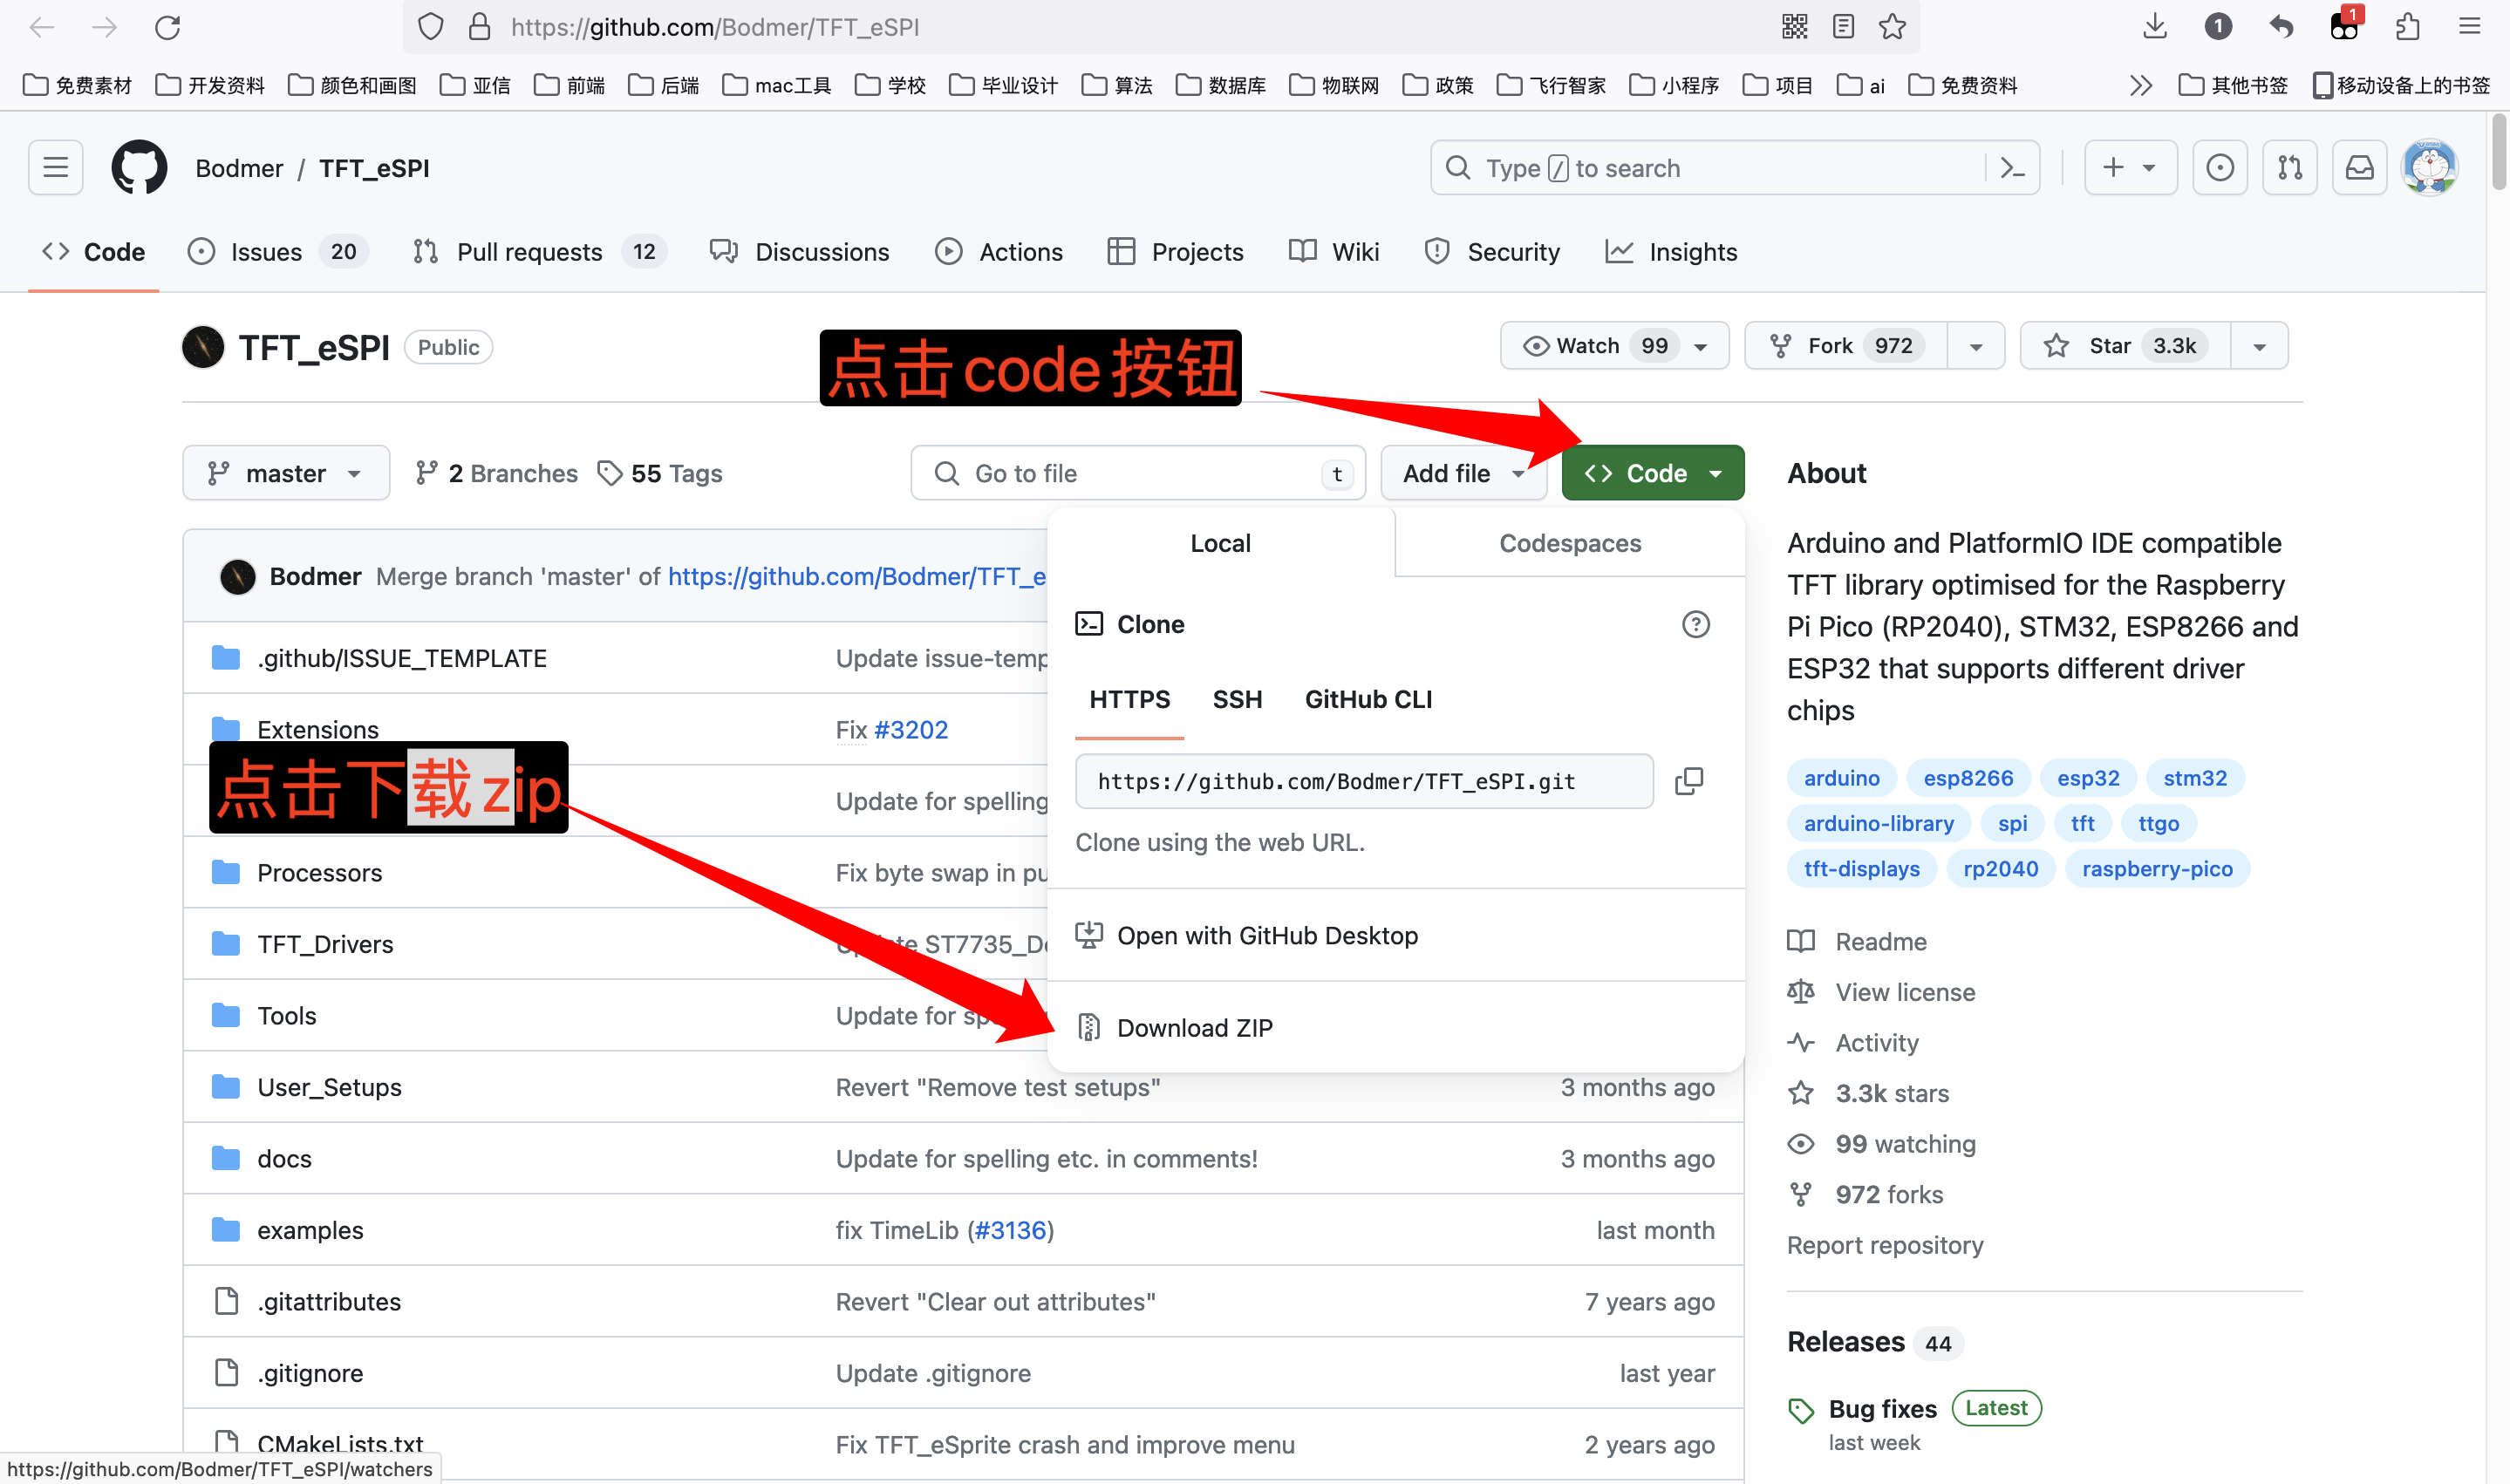Click Download ZIP
The width and height of the screenshot is (2510, 1484).
(1194, 1028)
